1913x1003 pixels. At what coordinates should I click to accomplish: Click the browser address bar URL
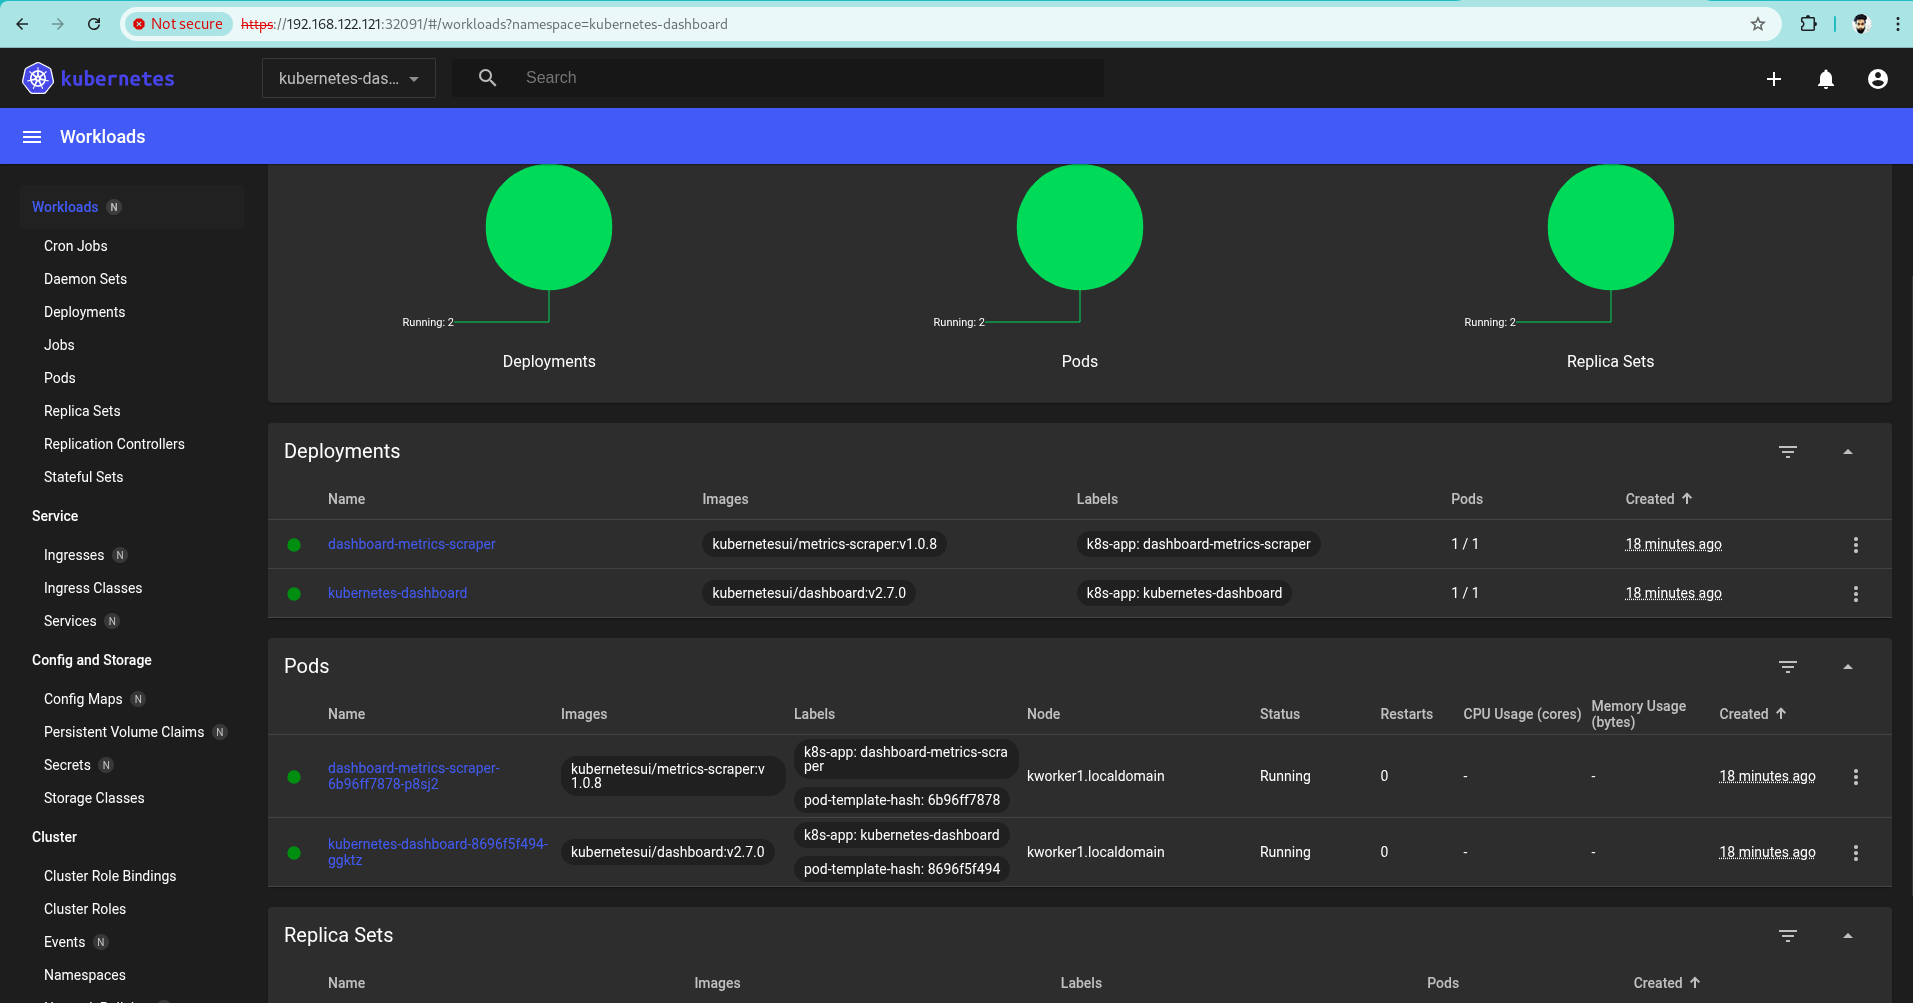pyautogui.click(x=484, y=24)
